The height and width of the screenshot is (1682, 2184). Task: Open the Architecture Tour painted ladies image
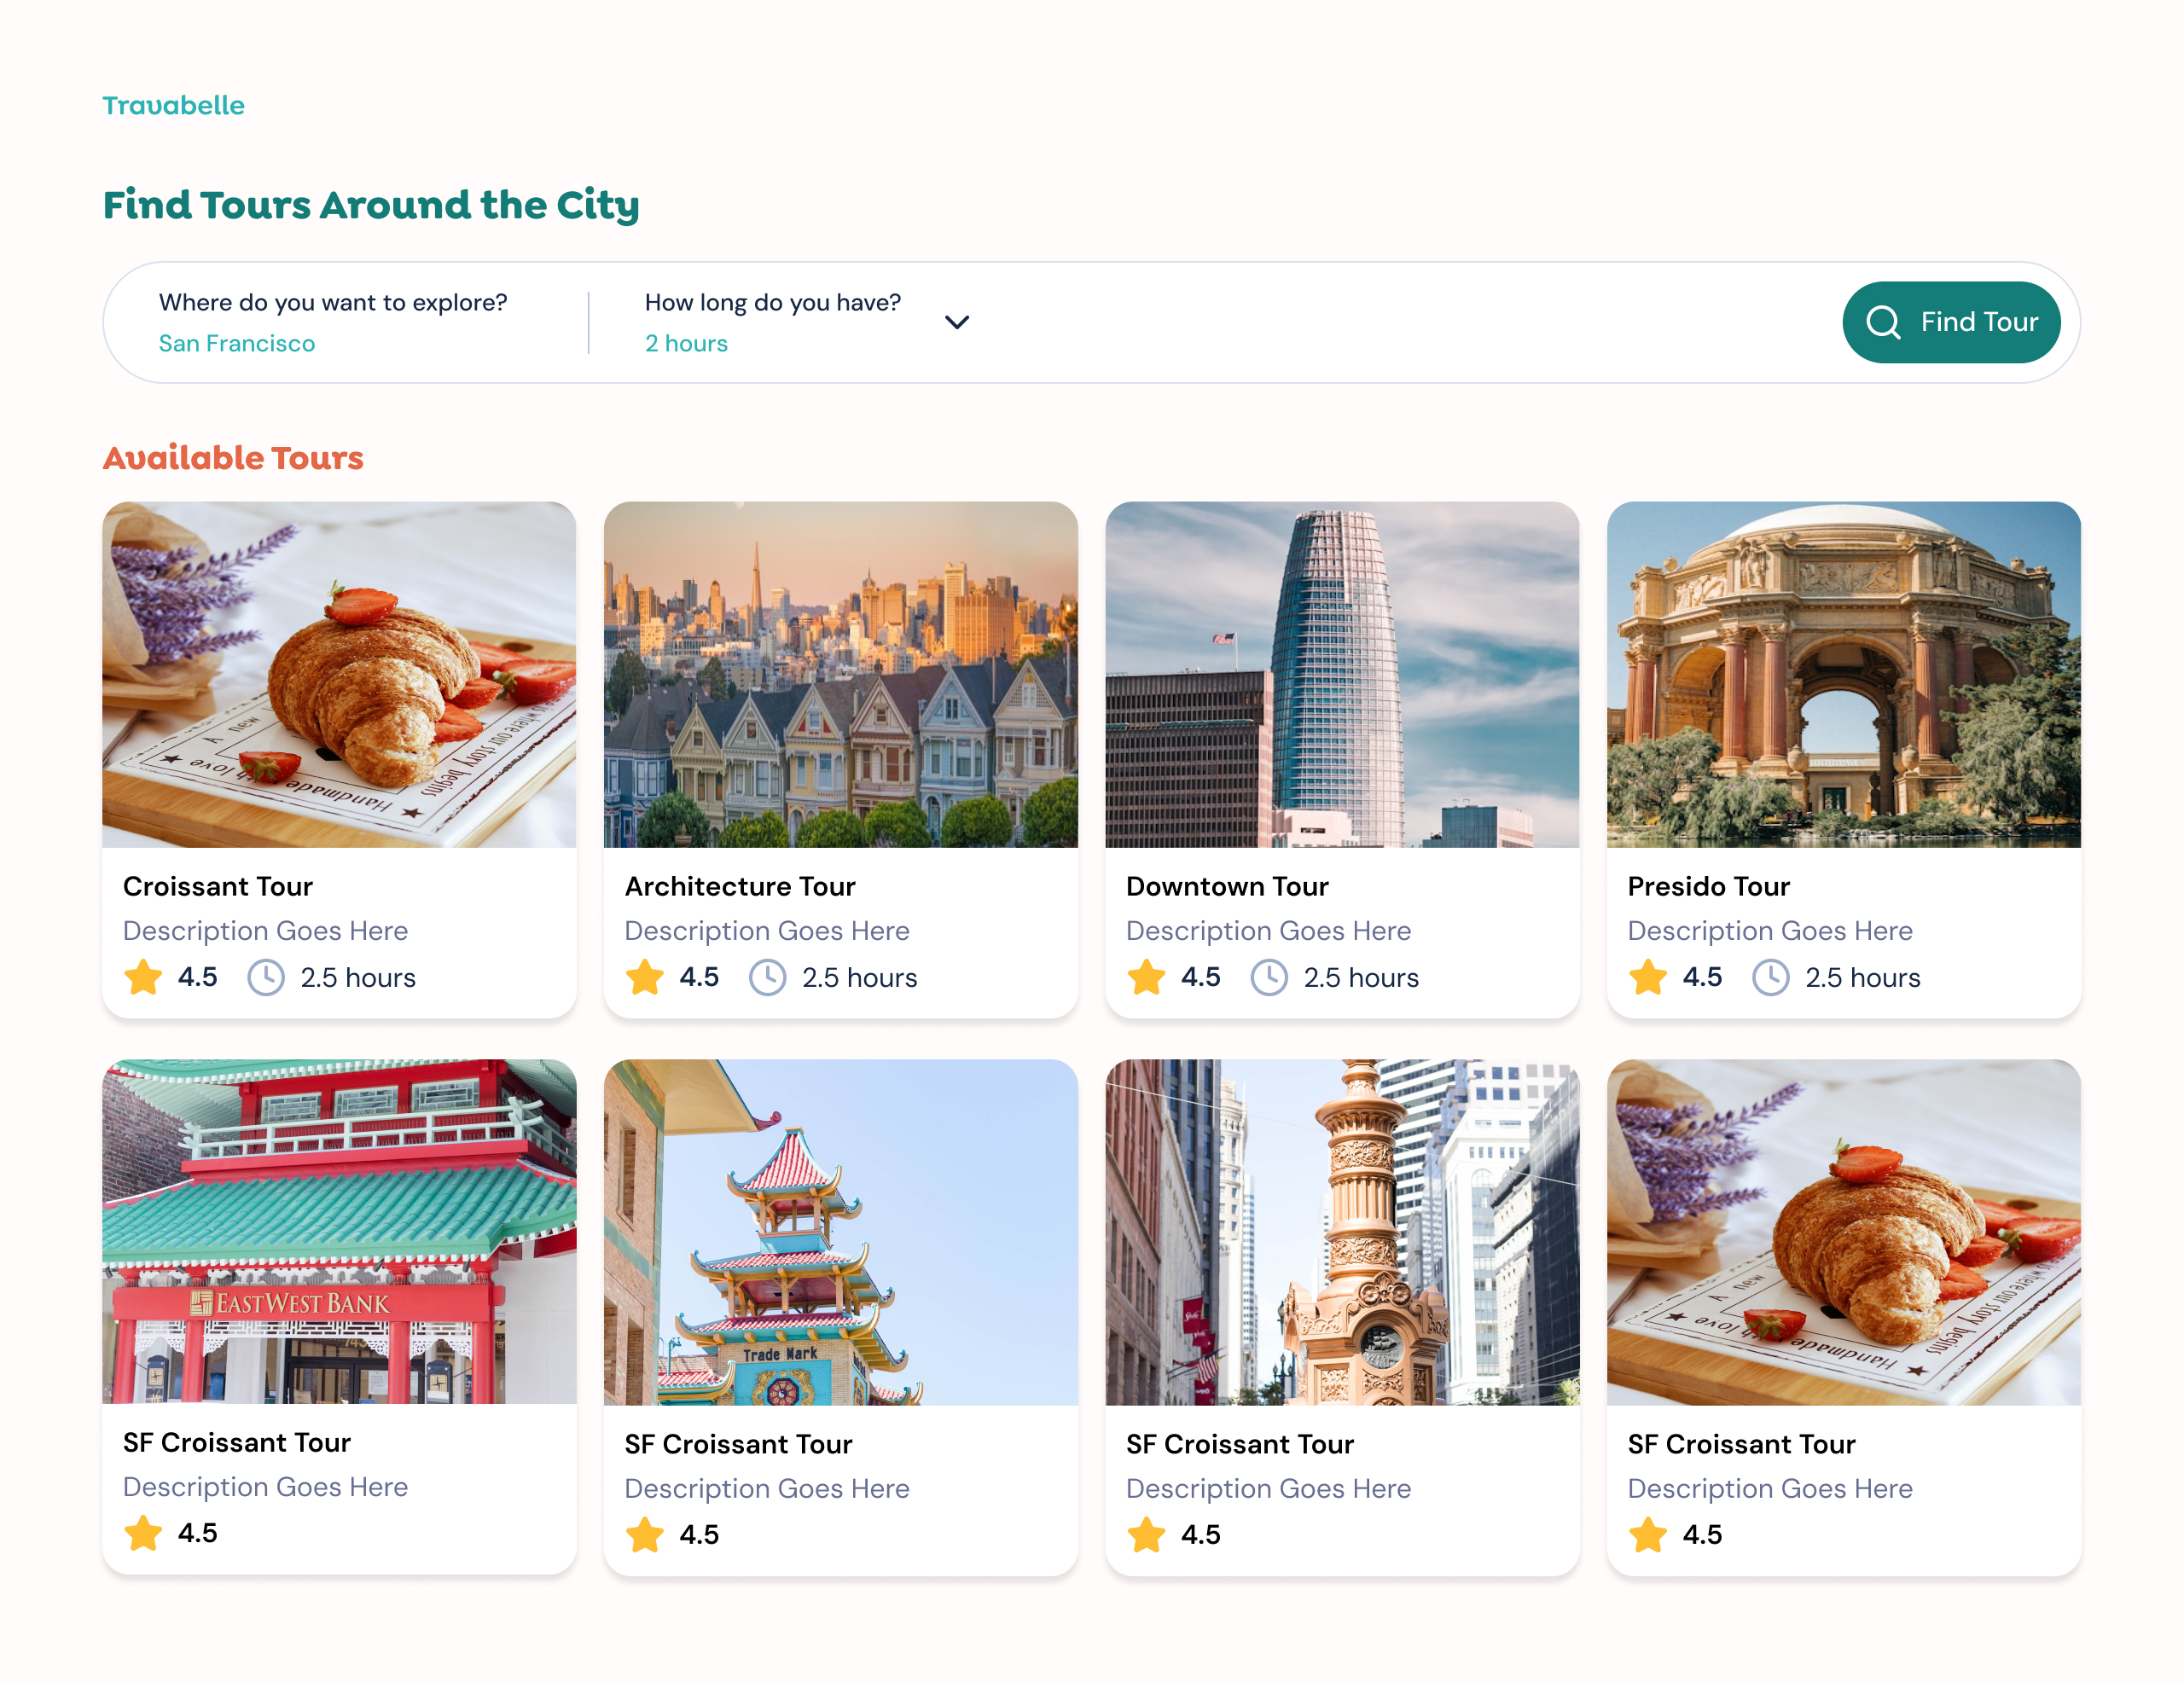tap(840, 674)
